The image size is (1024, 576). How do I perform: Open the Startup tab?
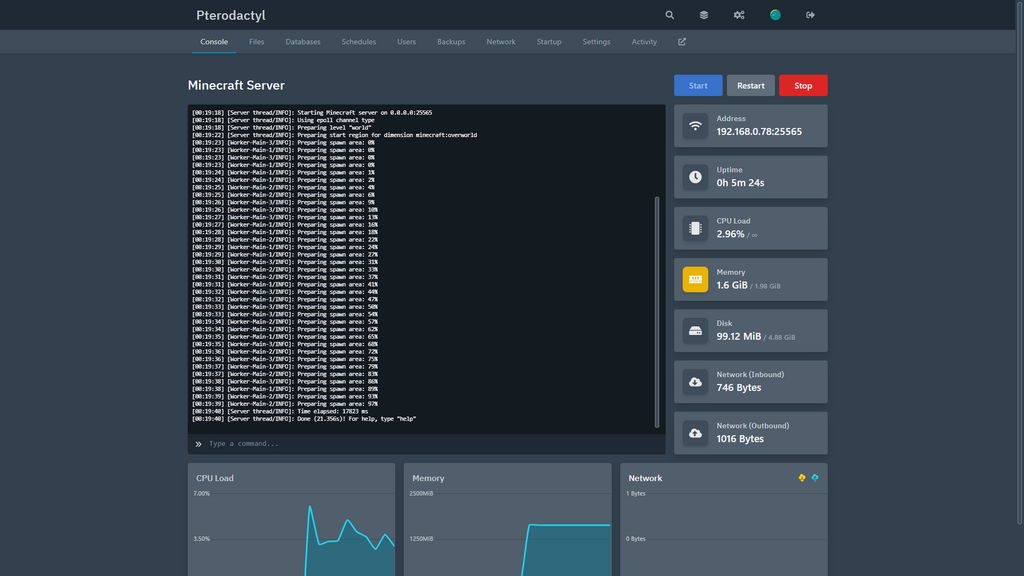[549, 42]
